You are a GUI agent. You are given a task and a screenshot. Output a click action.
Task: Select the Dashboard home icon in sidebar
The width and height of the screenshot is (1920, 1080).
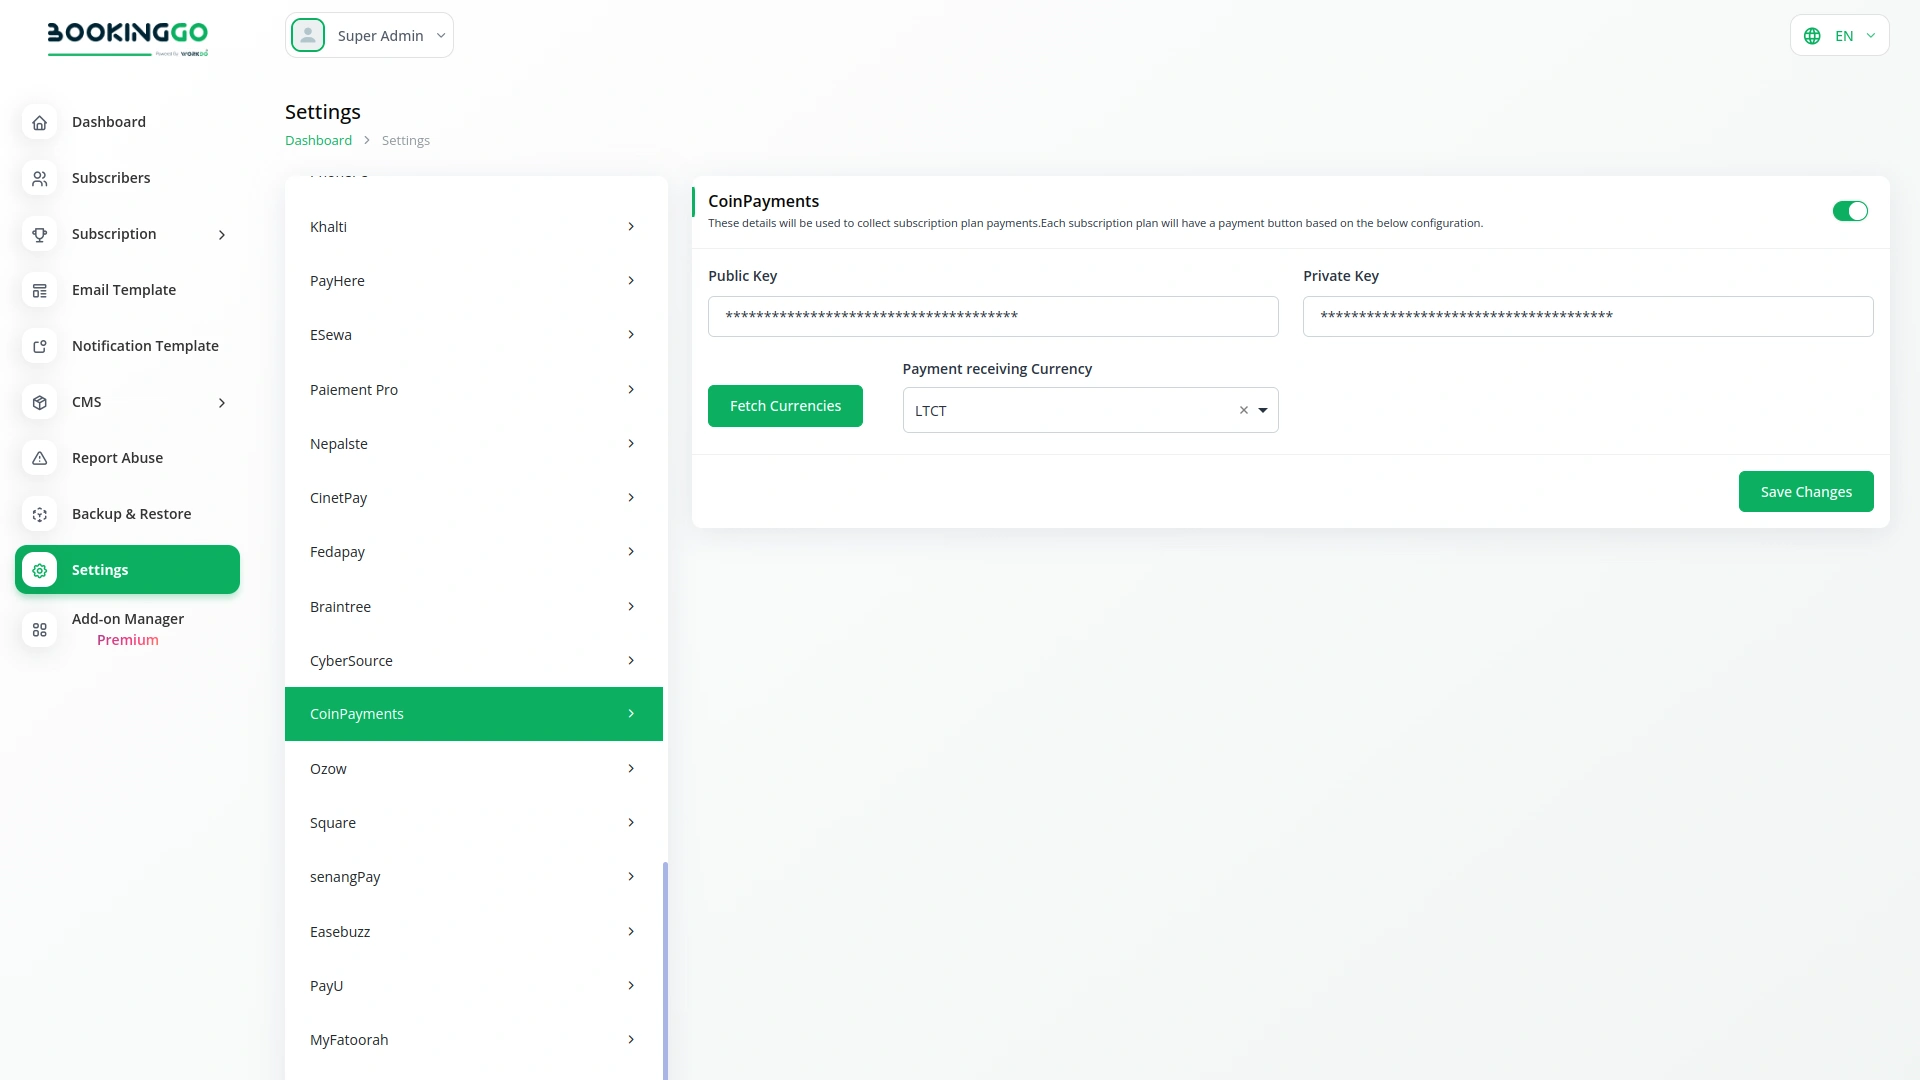[x=39, y=122]
